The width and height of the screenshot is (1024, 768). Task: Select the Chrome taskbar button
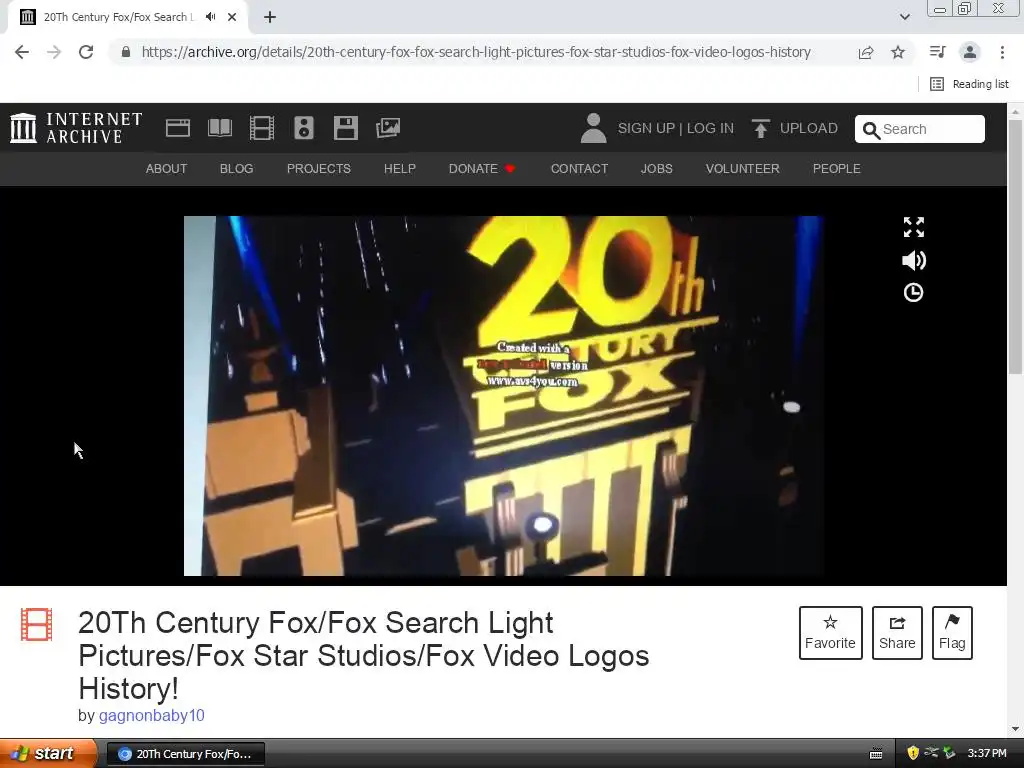[x=185, y=754]
